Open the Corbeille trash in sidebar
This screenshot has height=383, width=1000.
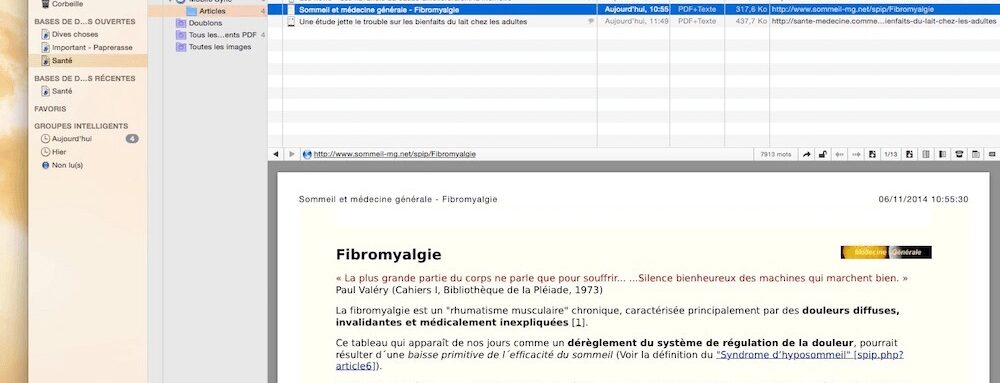[67, 3]
